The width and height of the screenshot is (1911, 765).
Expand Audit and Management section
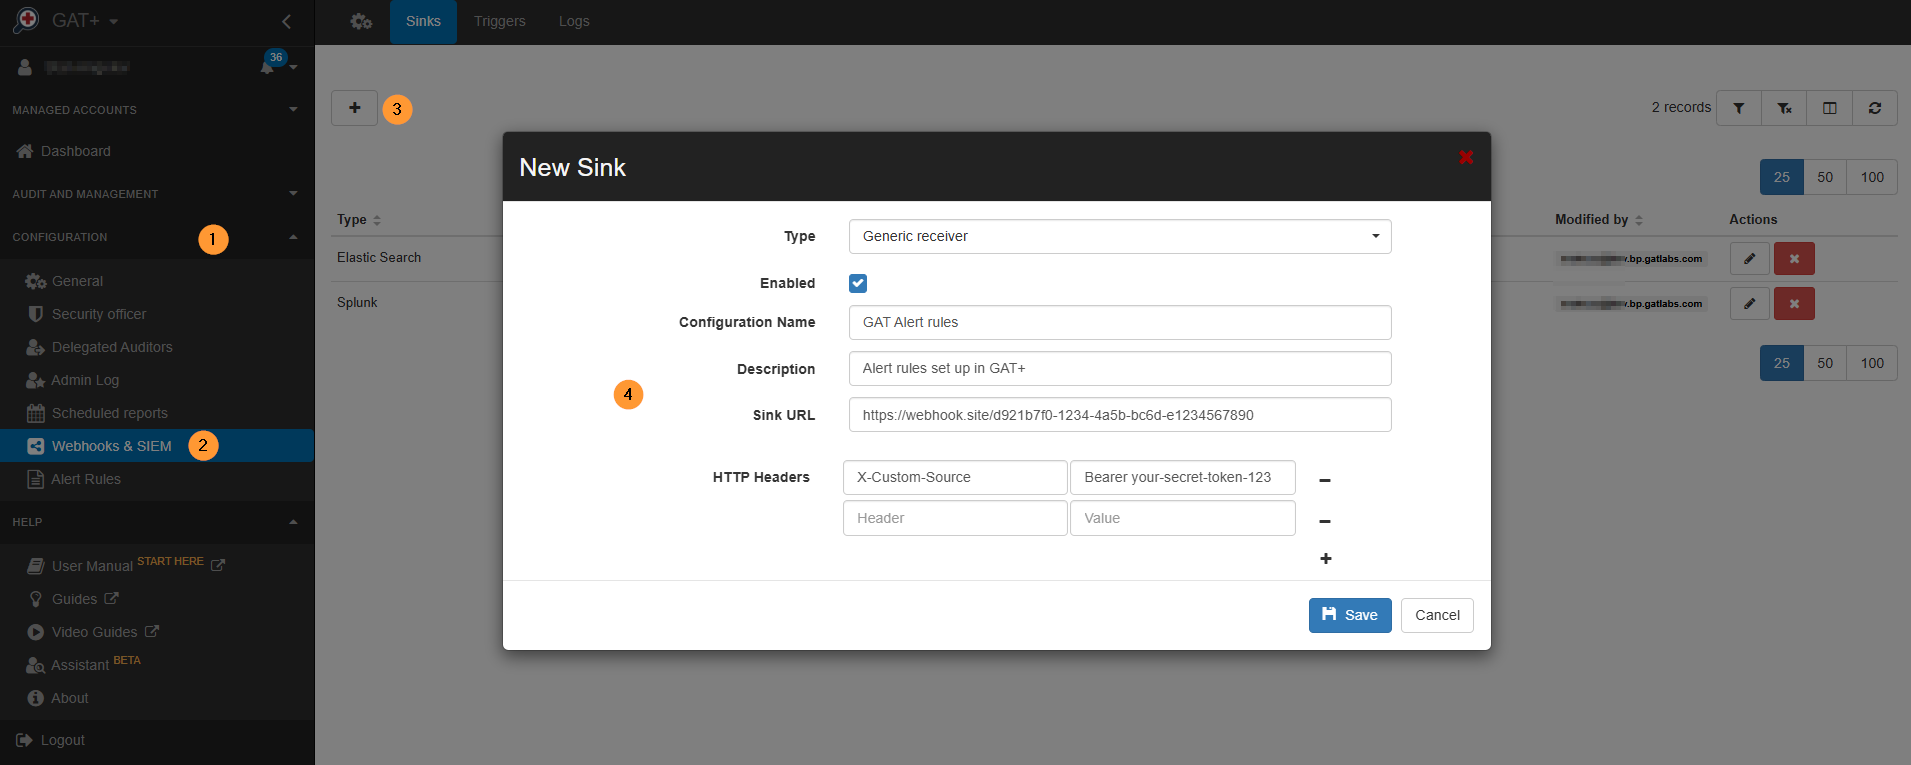click(157, 193)
